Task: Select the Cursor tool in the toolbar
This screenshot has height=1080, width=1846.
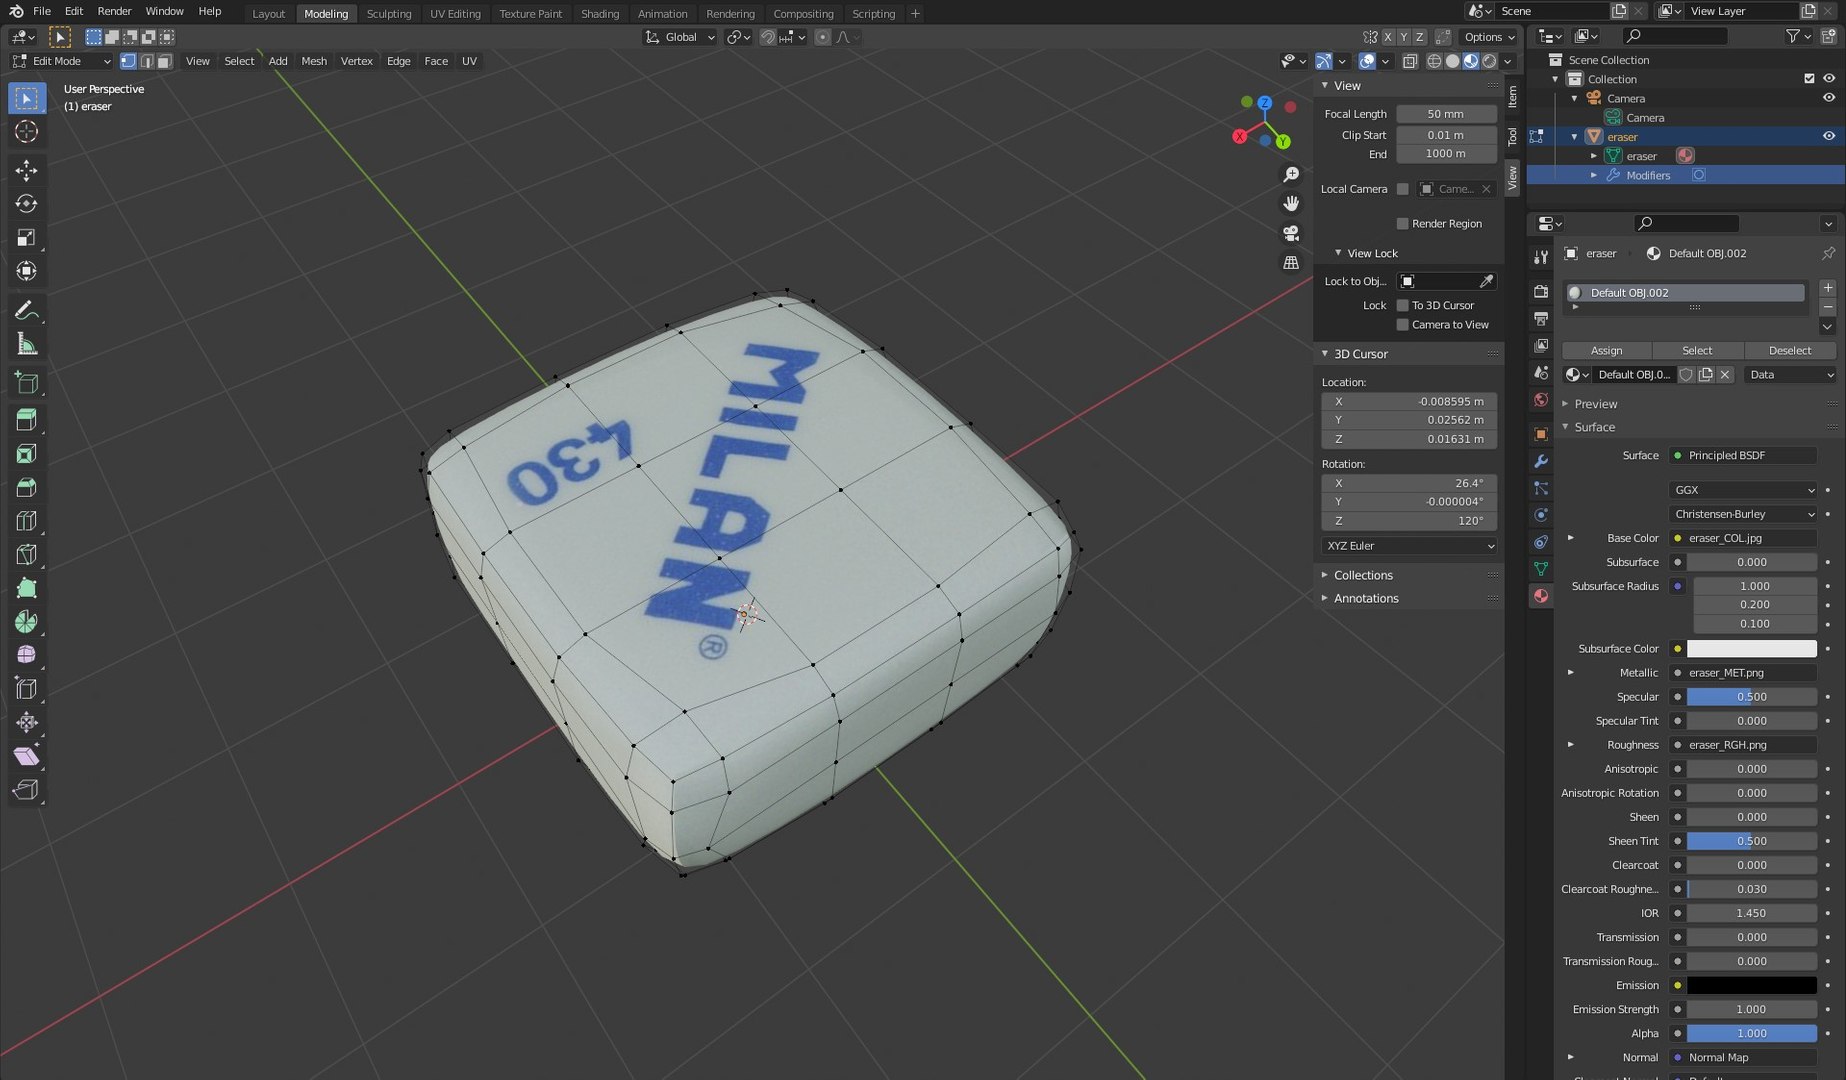Action: coord(27,132)
